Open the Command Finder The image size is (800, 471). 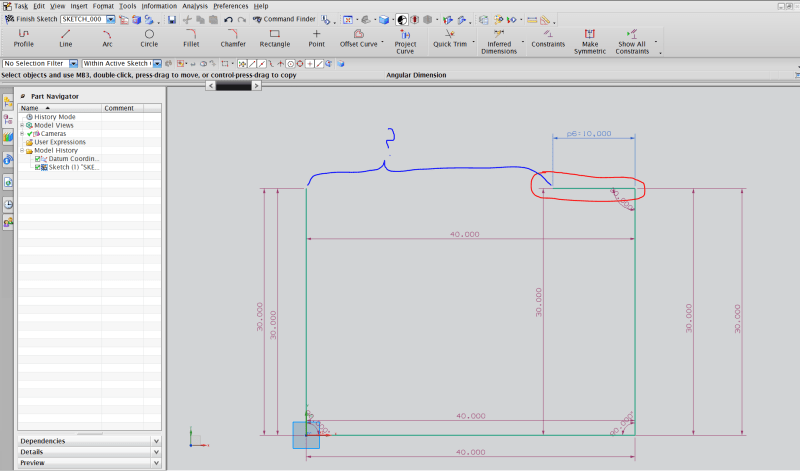point(284,19)
